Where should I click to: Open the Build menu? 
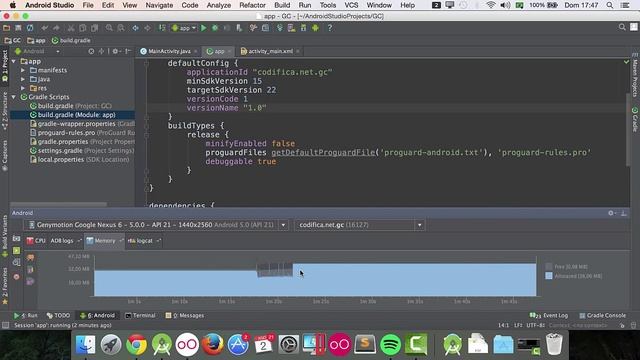point(282,5)
